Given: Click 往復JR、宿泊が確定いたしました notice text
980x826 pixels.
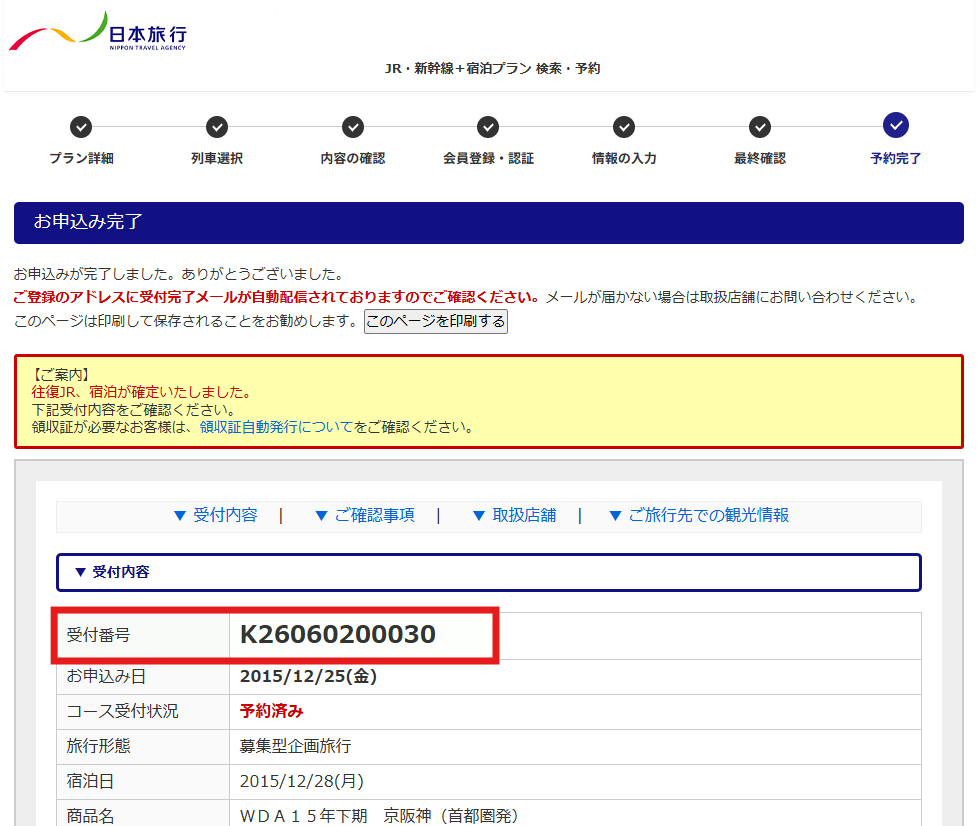Looking at the screenshot, I should click(142, 392).
